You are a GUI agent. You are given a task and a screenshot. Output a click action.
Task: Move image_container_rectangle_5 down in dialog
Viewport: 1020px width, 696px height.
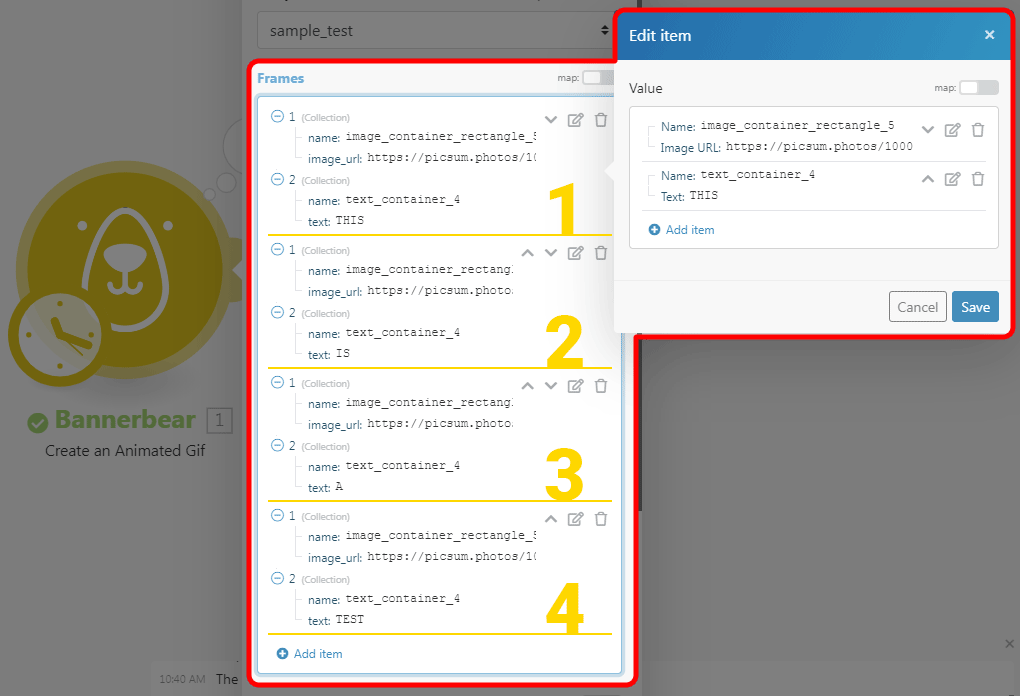click(927, 130)
